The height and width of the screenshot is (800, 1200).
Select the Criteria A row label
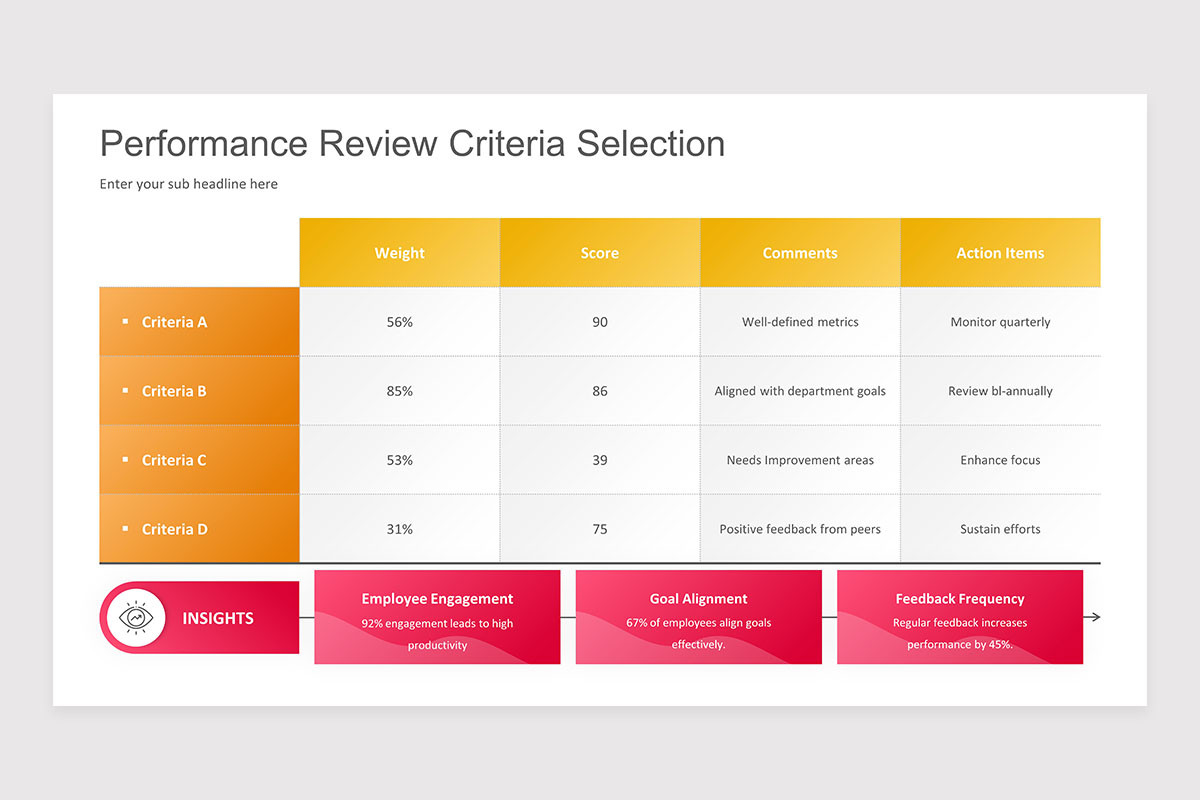[175, 321]
